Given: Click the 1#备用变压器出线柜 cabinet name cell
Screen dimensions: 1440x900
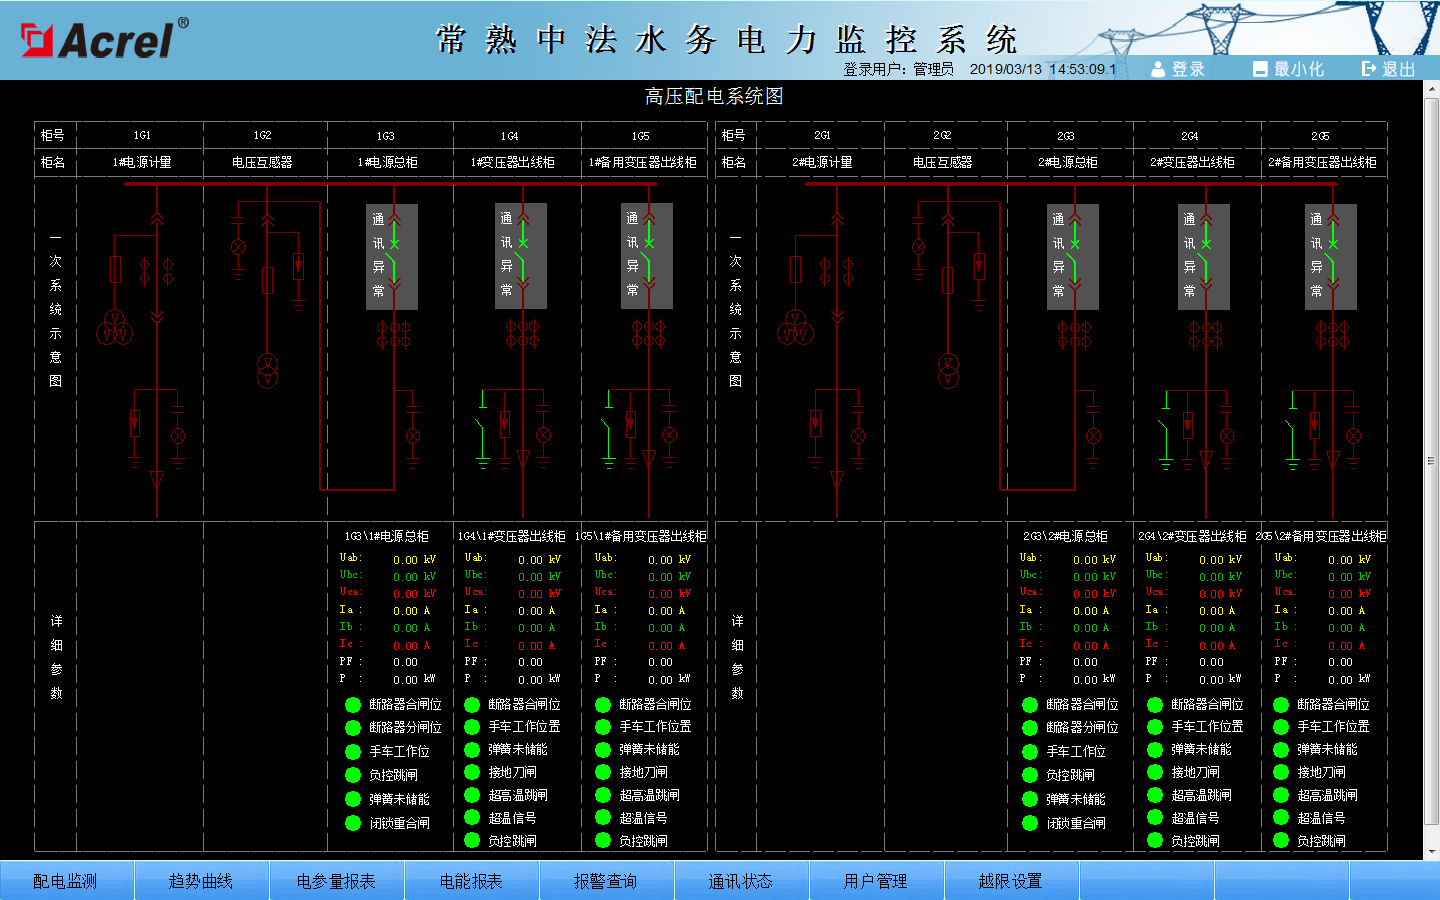Looking at the screenshot, I should coord(642,162).
